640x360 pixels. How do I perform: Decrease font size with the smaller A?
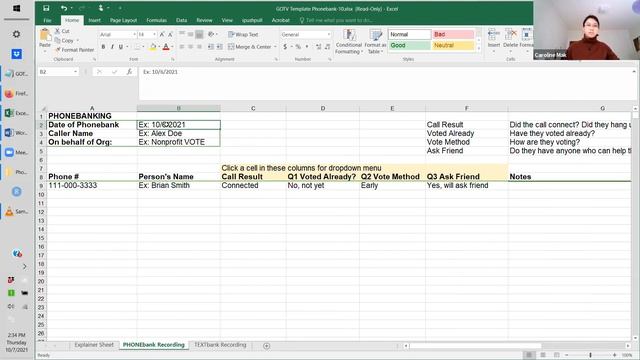point(170,35)
